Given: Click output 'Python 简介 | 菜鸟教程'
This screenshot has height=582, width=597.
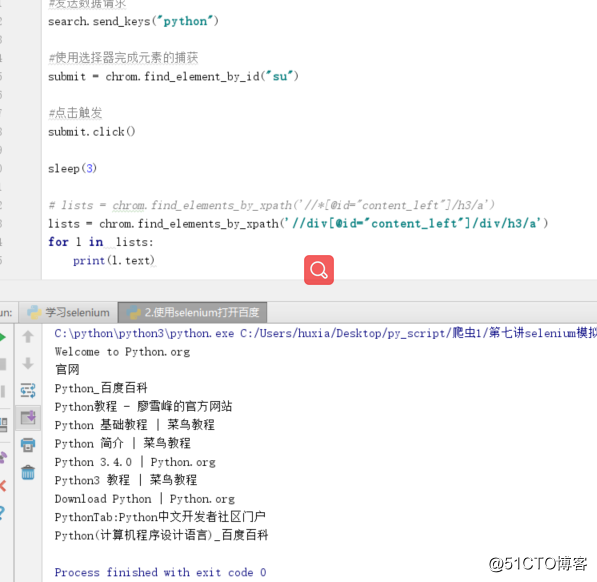Looking at the screenshot, I should 123,443.
